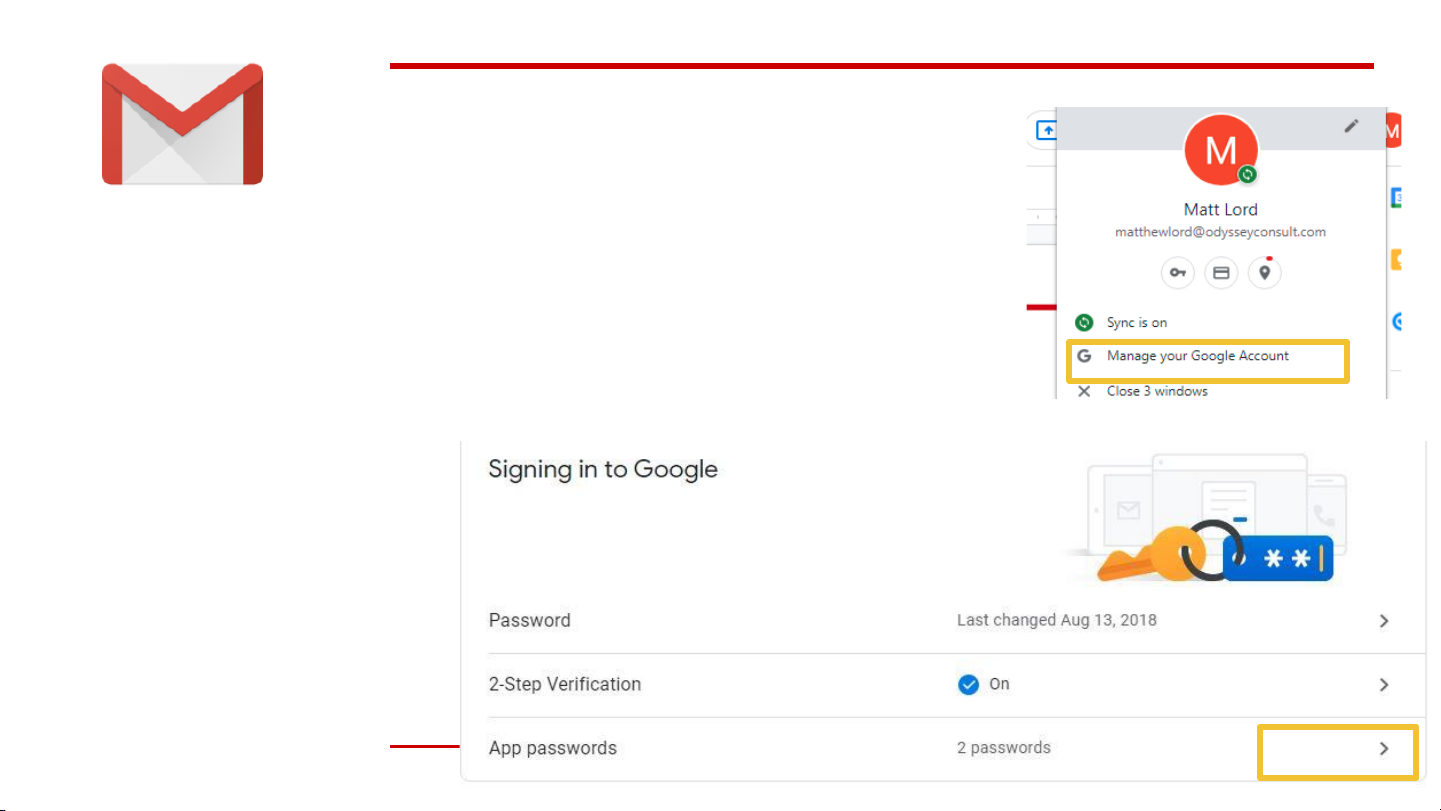The height and width of the screenshot is (811, 1441).
Task: Click the Google Calendar side panel icon
Action: pyautogui.click(x=1395, y=198)
